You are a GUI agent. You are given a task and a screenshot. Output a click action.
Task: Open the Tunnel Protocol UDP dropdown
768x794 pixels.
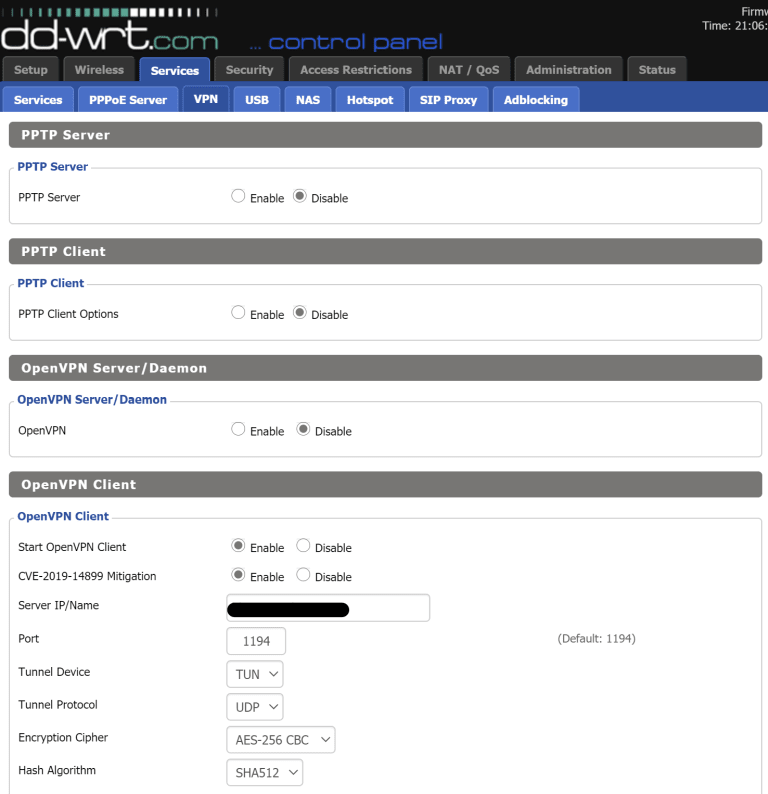click(x=255, y=707)
